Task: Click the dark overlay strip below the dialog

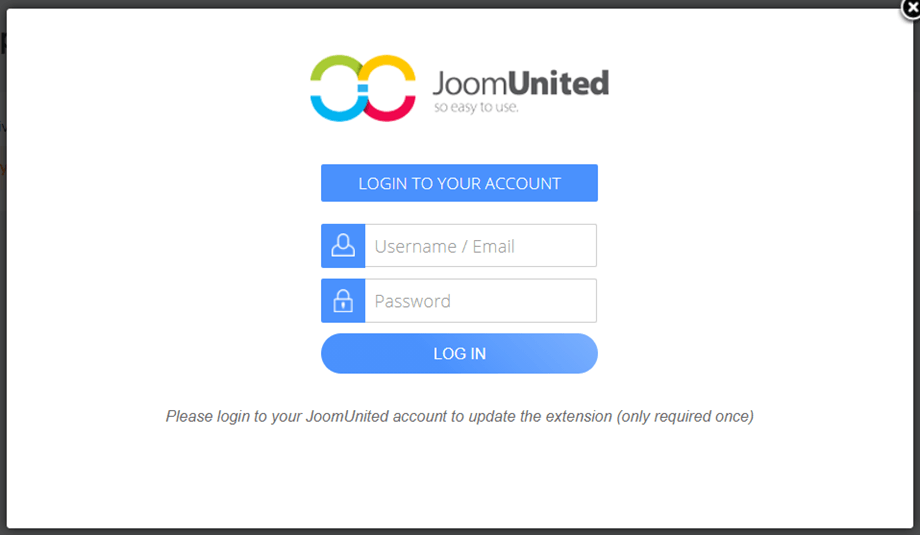Action: [460, 531]
